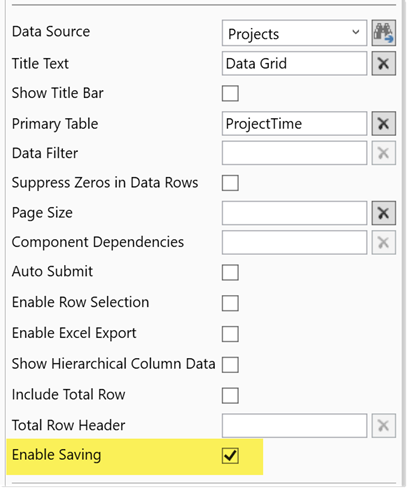Click the Primary Table field showing ProjectTime
The width and height of the screenshot is (408, 489).
pyautogui.click(x=294, y=124)
